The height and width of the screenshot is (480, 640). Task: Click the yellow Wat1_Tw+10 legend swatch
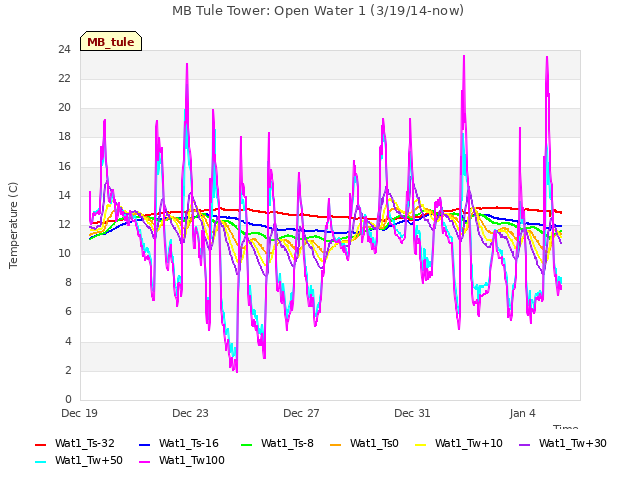[421, 444]
